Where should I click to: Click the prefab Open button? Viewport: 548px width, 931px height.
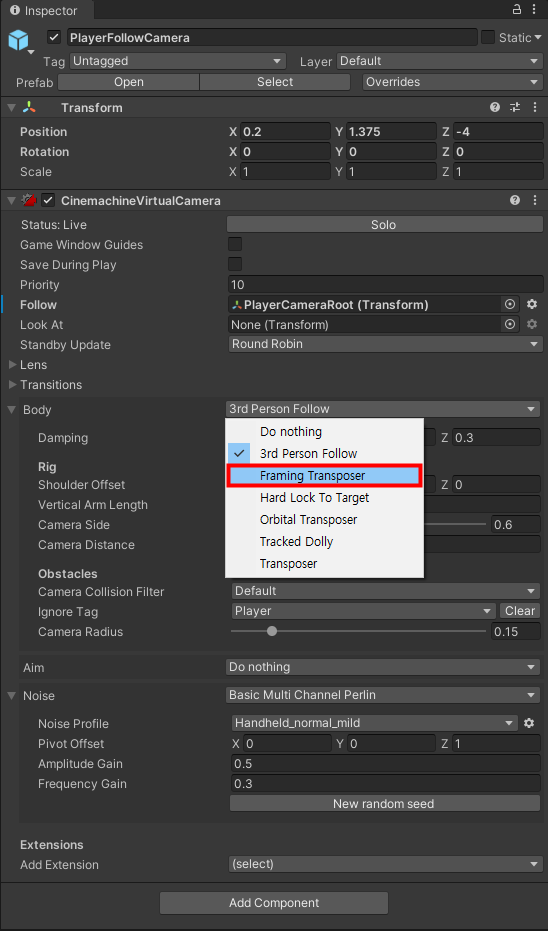click(129, 82)
